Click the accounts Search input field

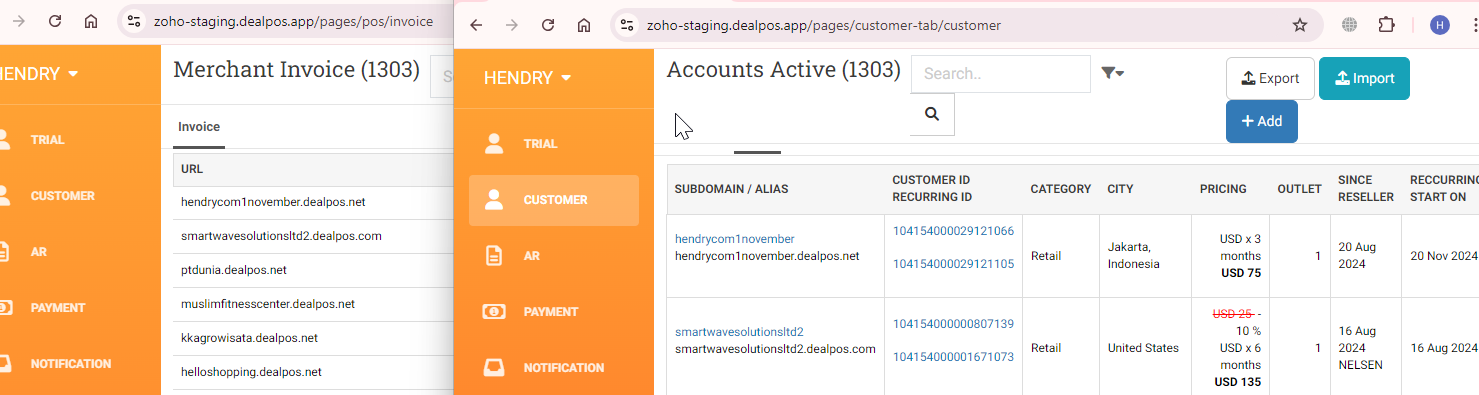point(1000,74)
